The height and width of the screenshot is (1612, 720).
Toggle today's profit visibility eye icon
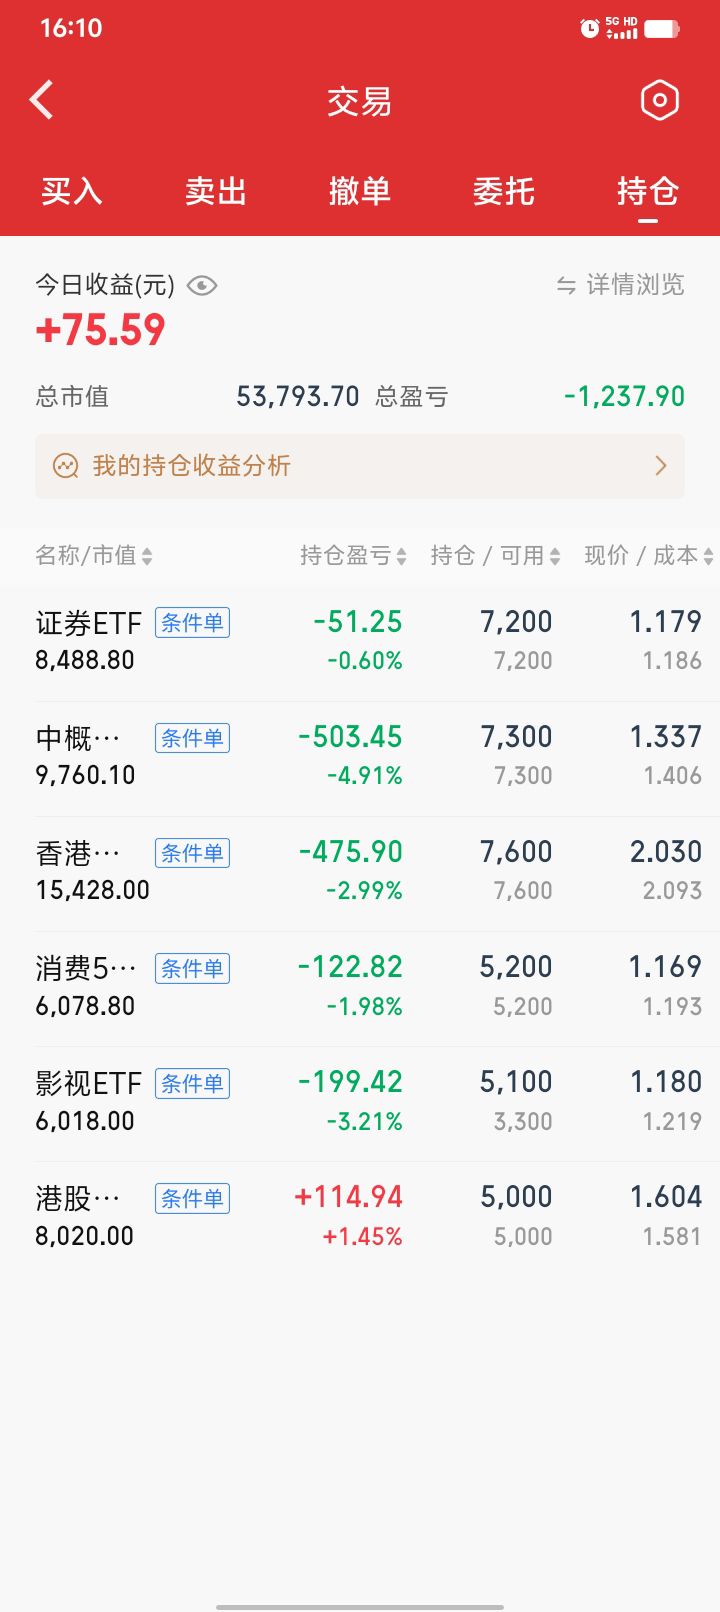click(202, 286)
